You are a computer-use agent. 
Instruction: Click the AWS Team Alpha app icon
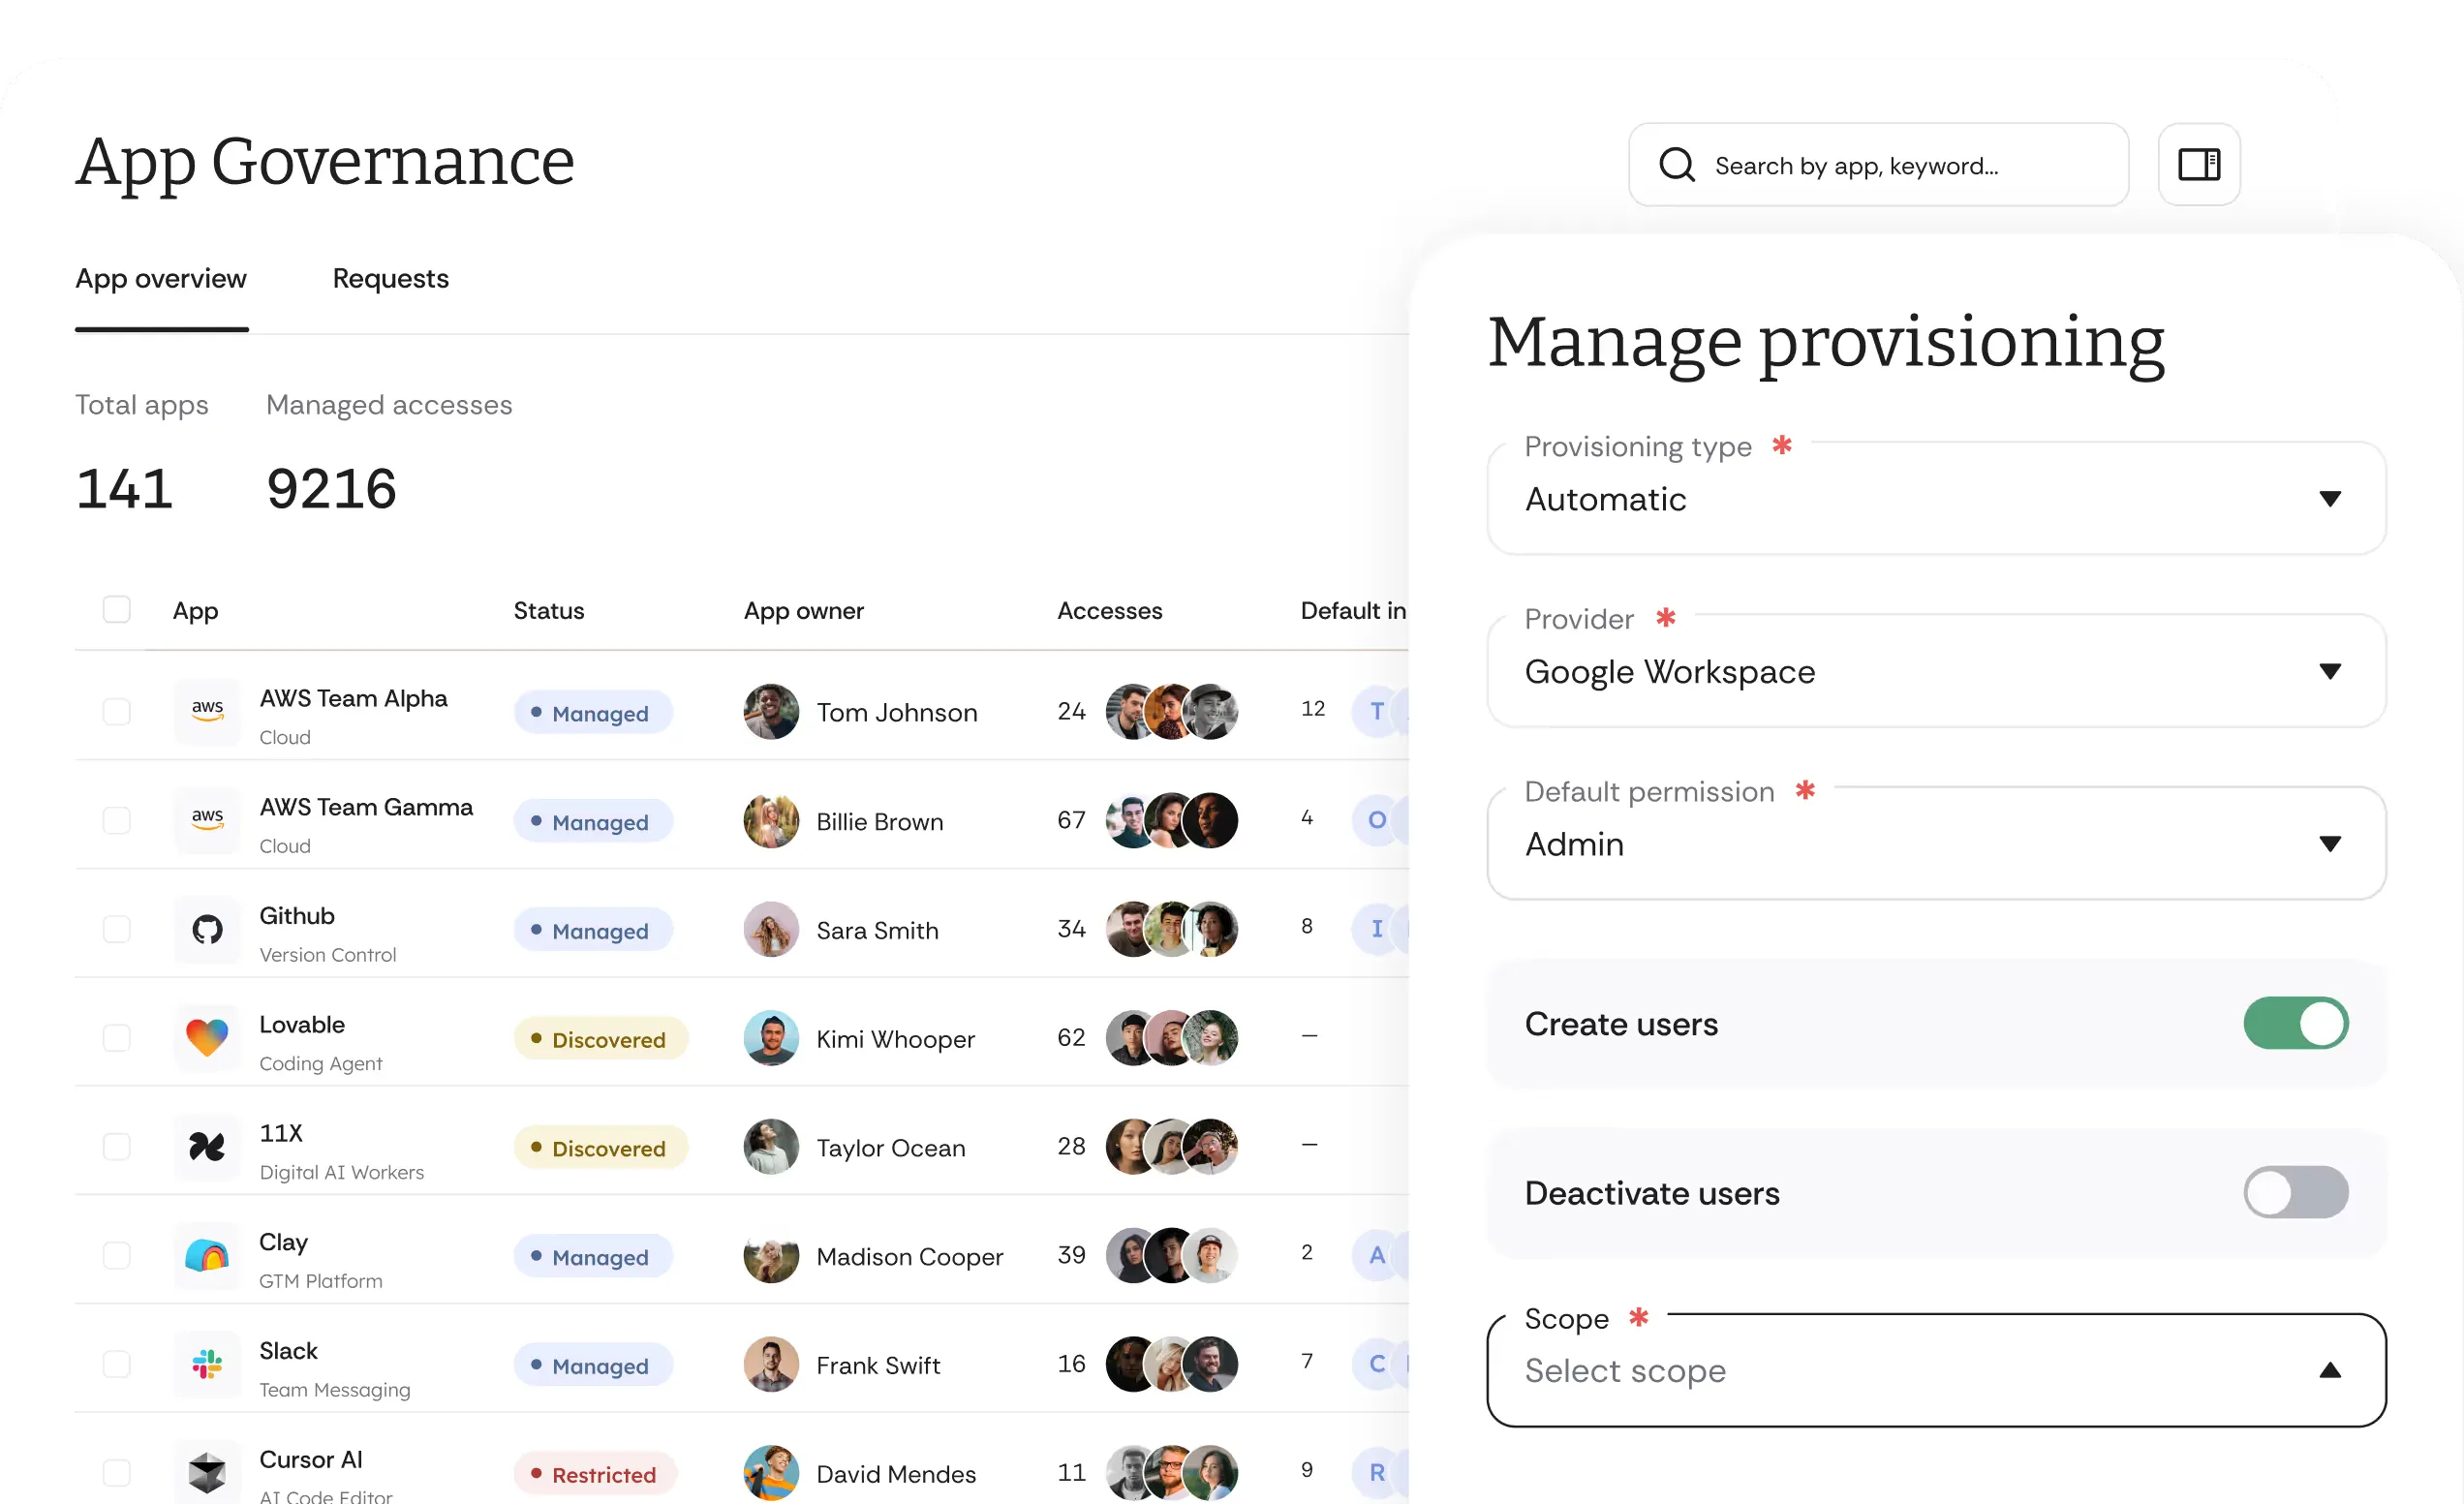coord(207,711)
